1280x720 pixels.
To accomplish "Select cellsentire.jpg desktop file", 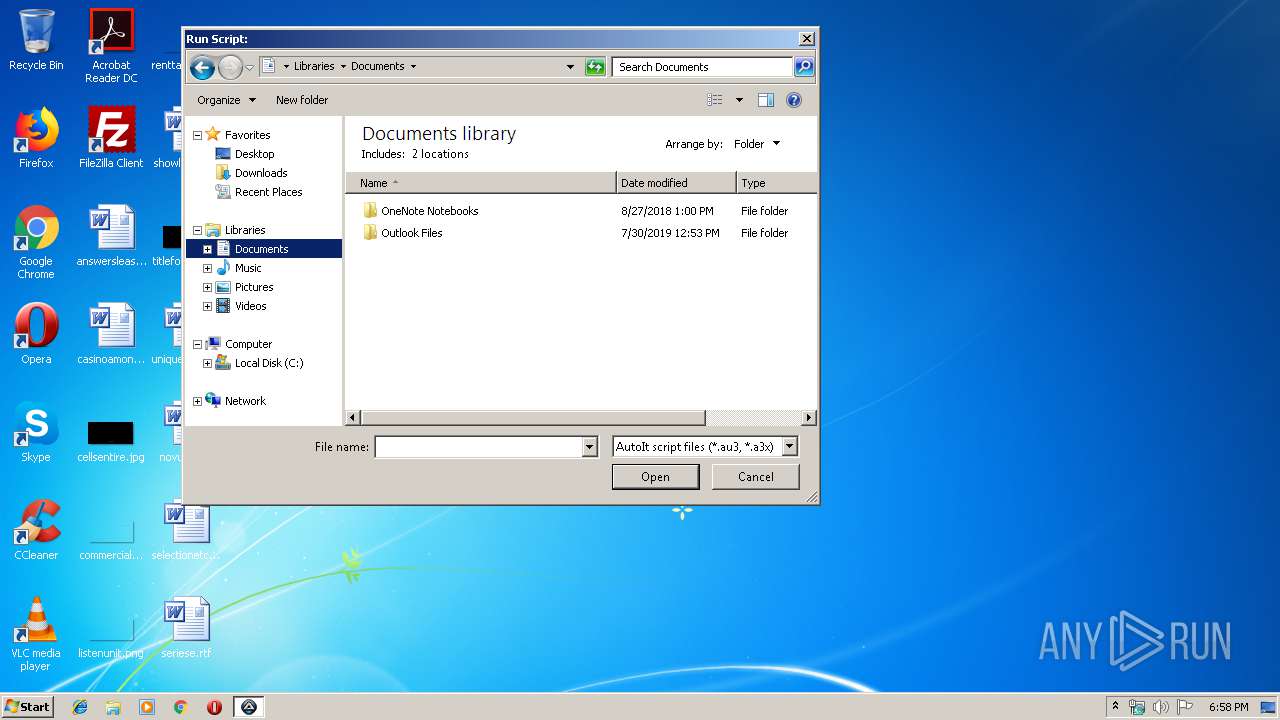I will [x=111, y=440].
